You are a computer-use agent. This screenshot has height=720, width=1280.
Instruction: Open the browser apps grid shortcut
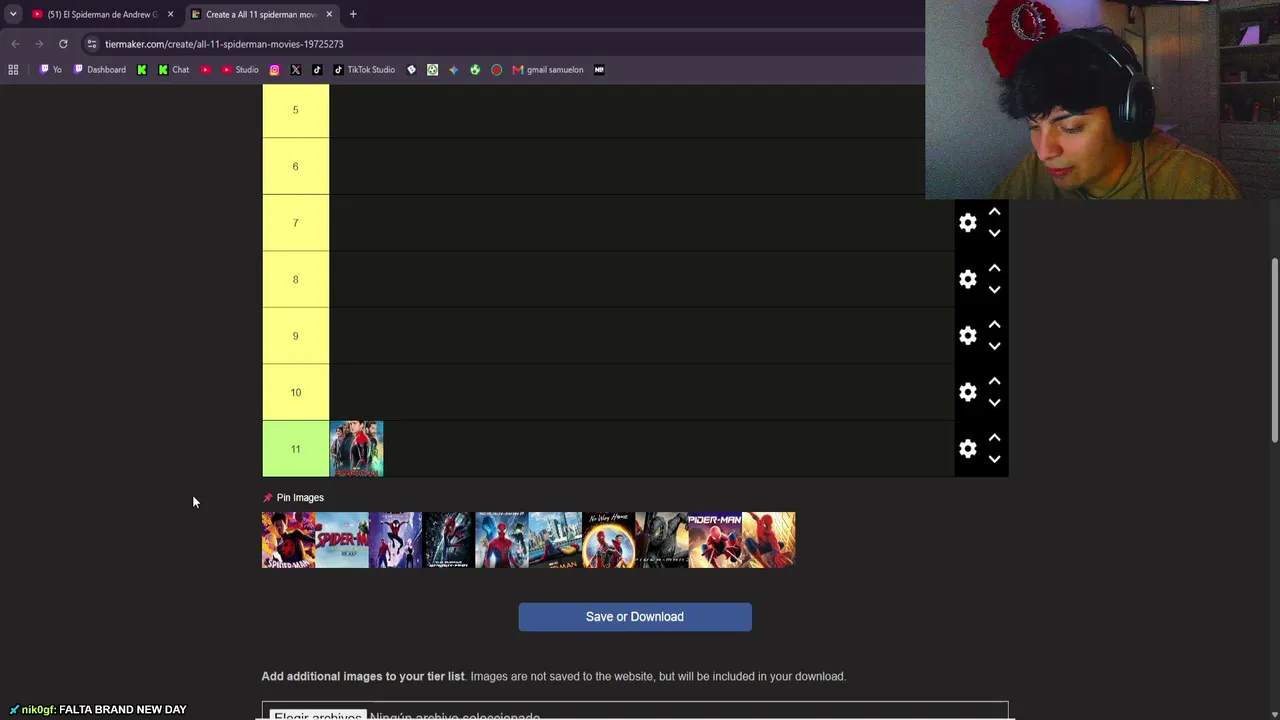[13, 70]
